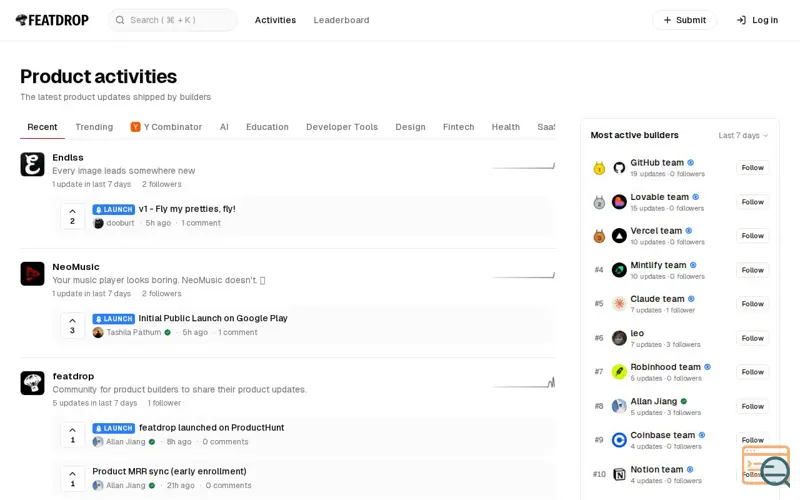Open GitHub team profile name

coord(657,163)
